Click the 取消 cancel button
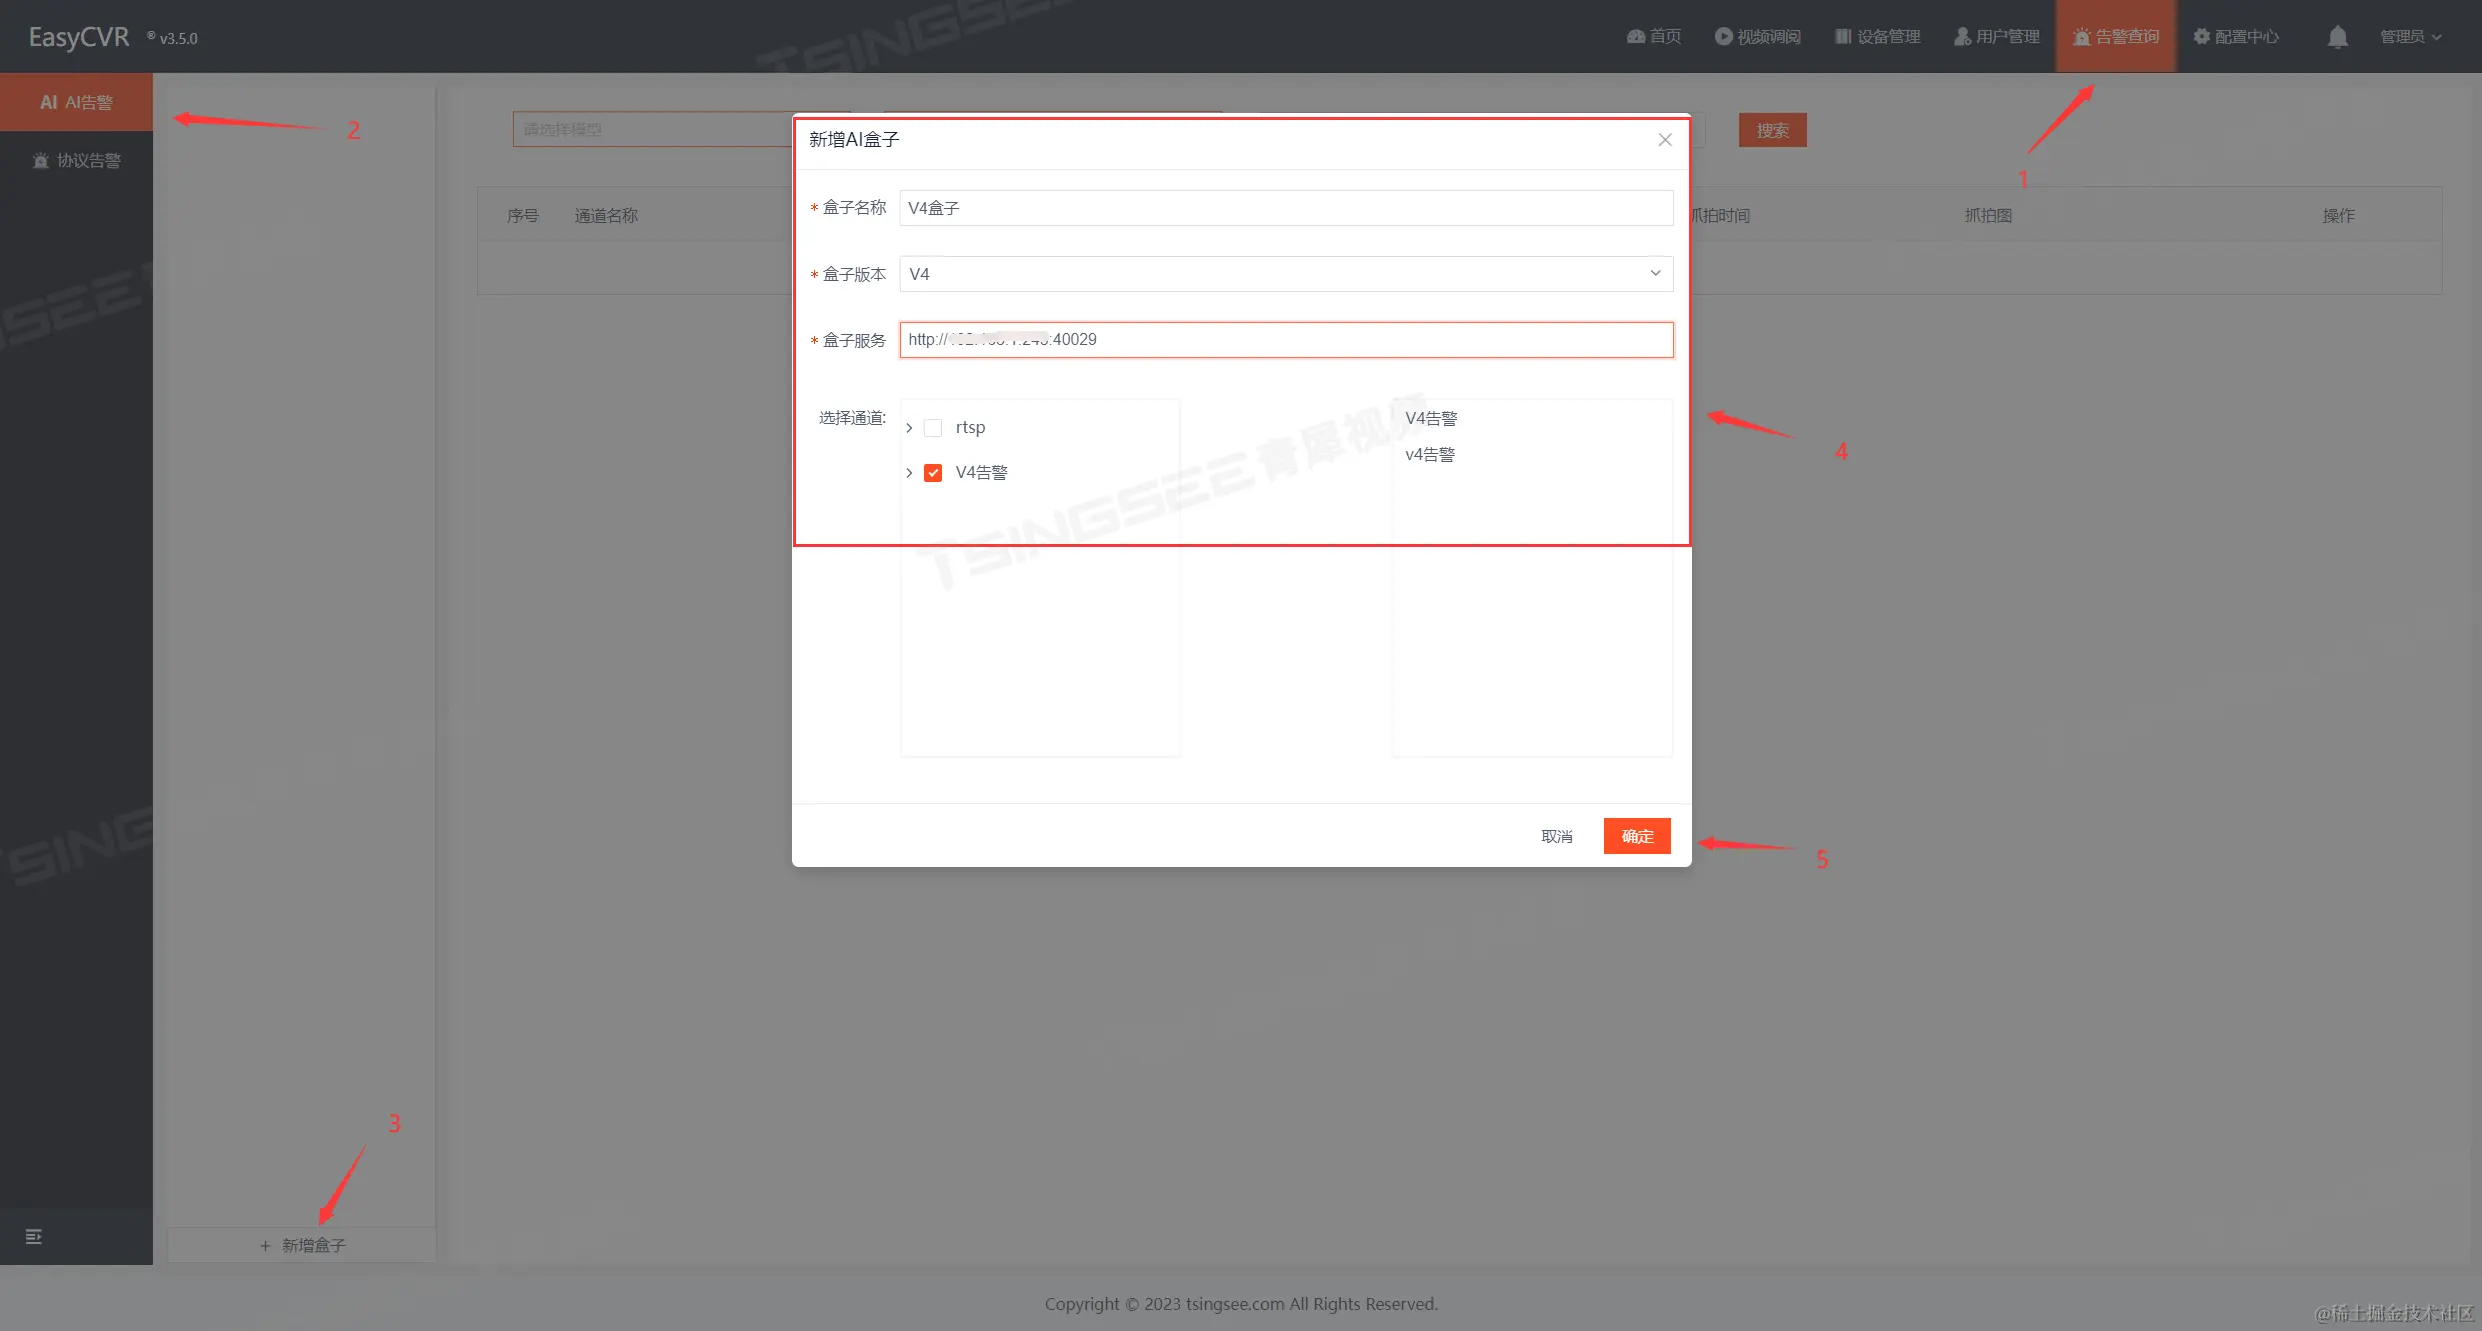This screenshot has width=2482, height=1331. click(x=1557, y=836)
